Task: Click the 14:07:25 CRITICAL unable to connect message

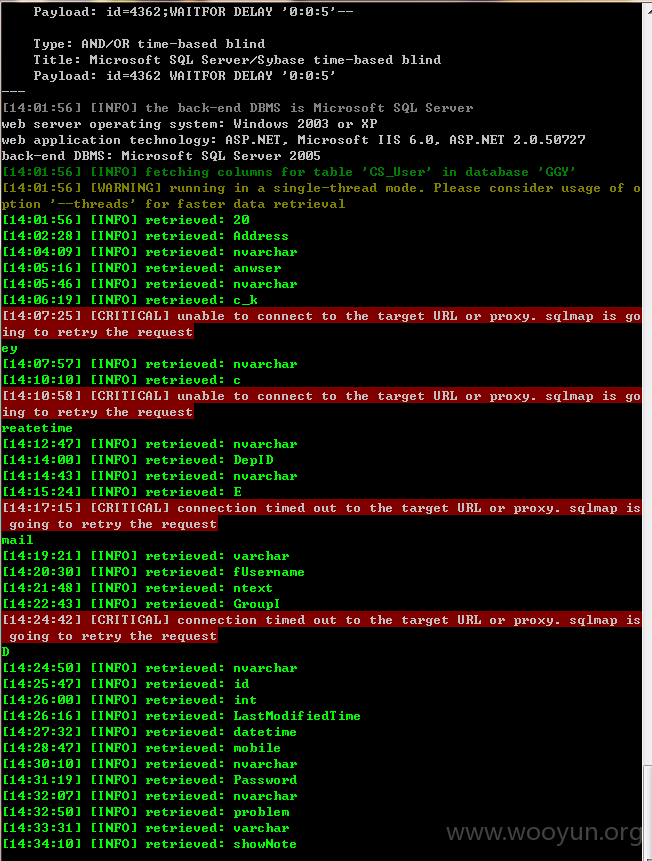Action: pyautogui.click(x=321, y=324)
